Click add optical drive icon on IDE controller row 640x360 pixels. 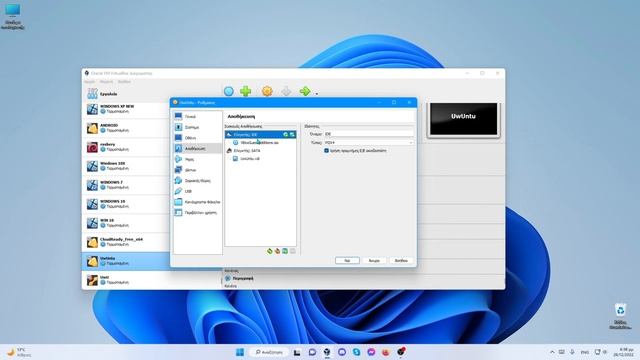click(285, 134)
